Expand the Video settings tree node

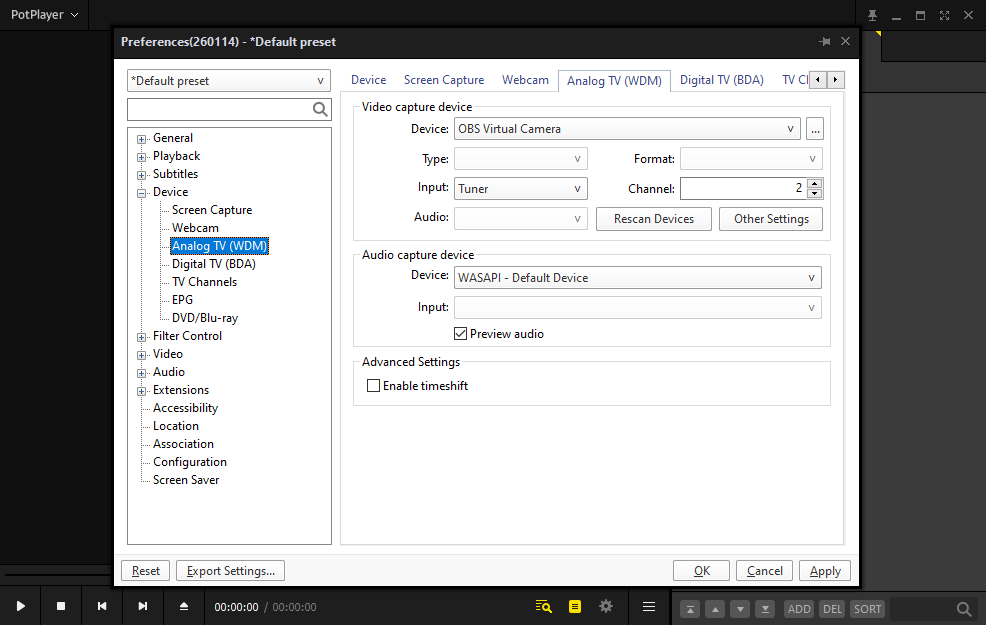[x=141, y=353]
